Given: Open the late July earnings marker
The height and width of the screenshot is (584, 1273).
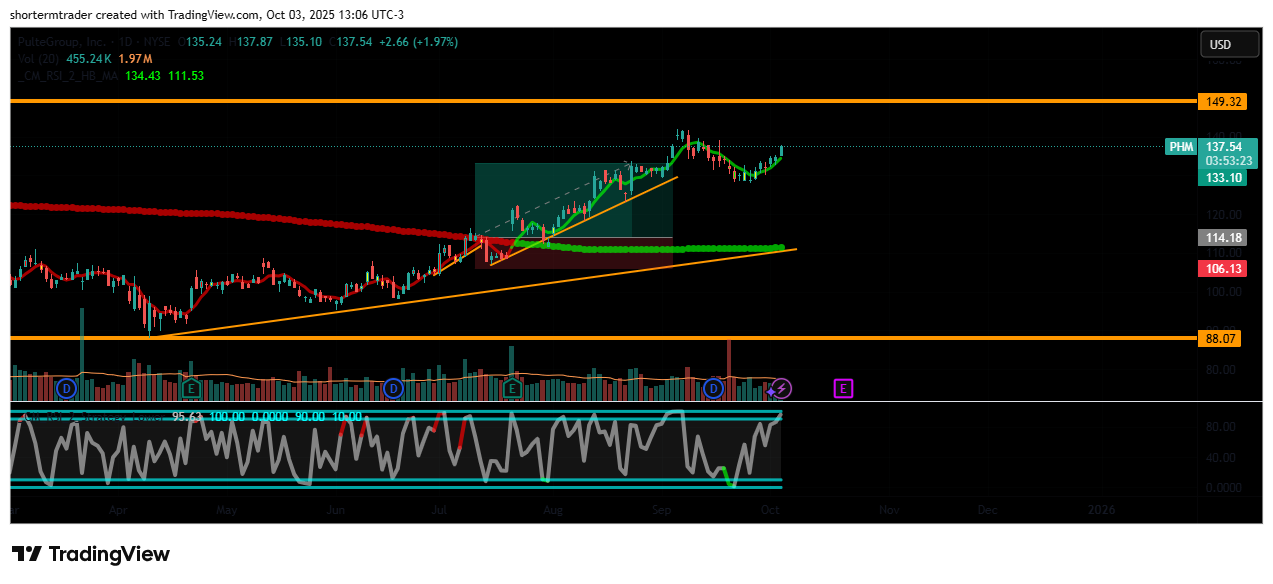Looking at the screenshot, I should 513,387.
